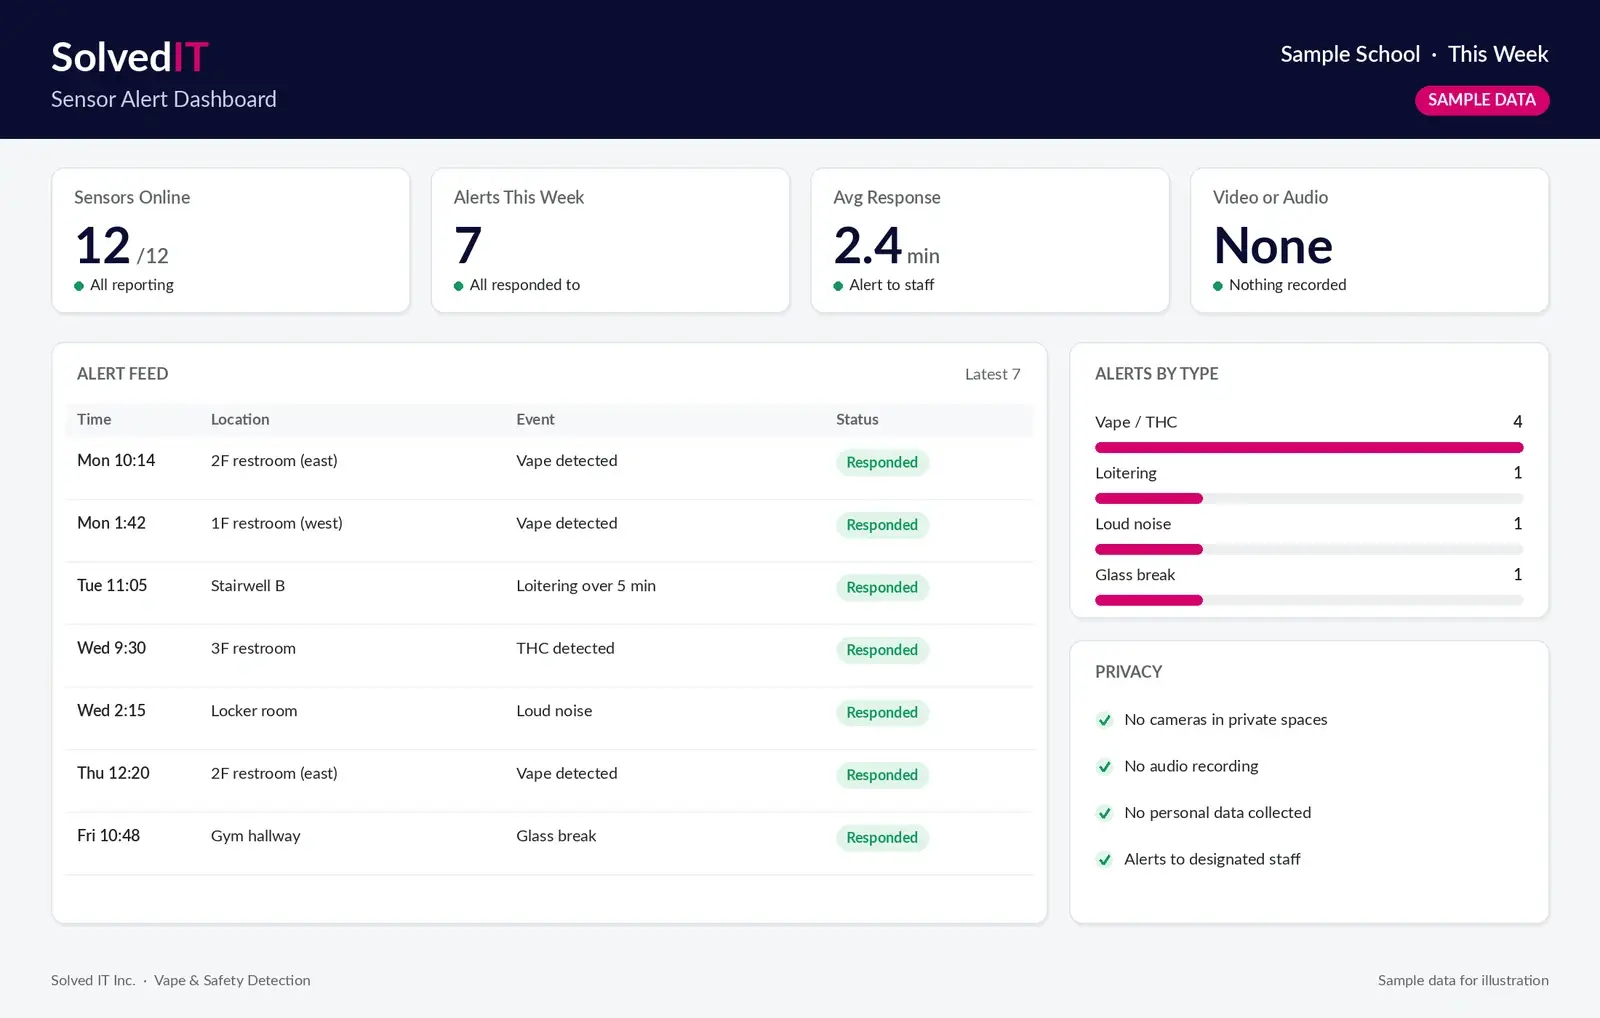This screenshot has height=1018, width=1600.
Task: Click the green dot next to All reporting
Action: (x=79, y=286)
